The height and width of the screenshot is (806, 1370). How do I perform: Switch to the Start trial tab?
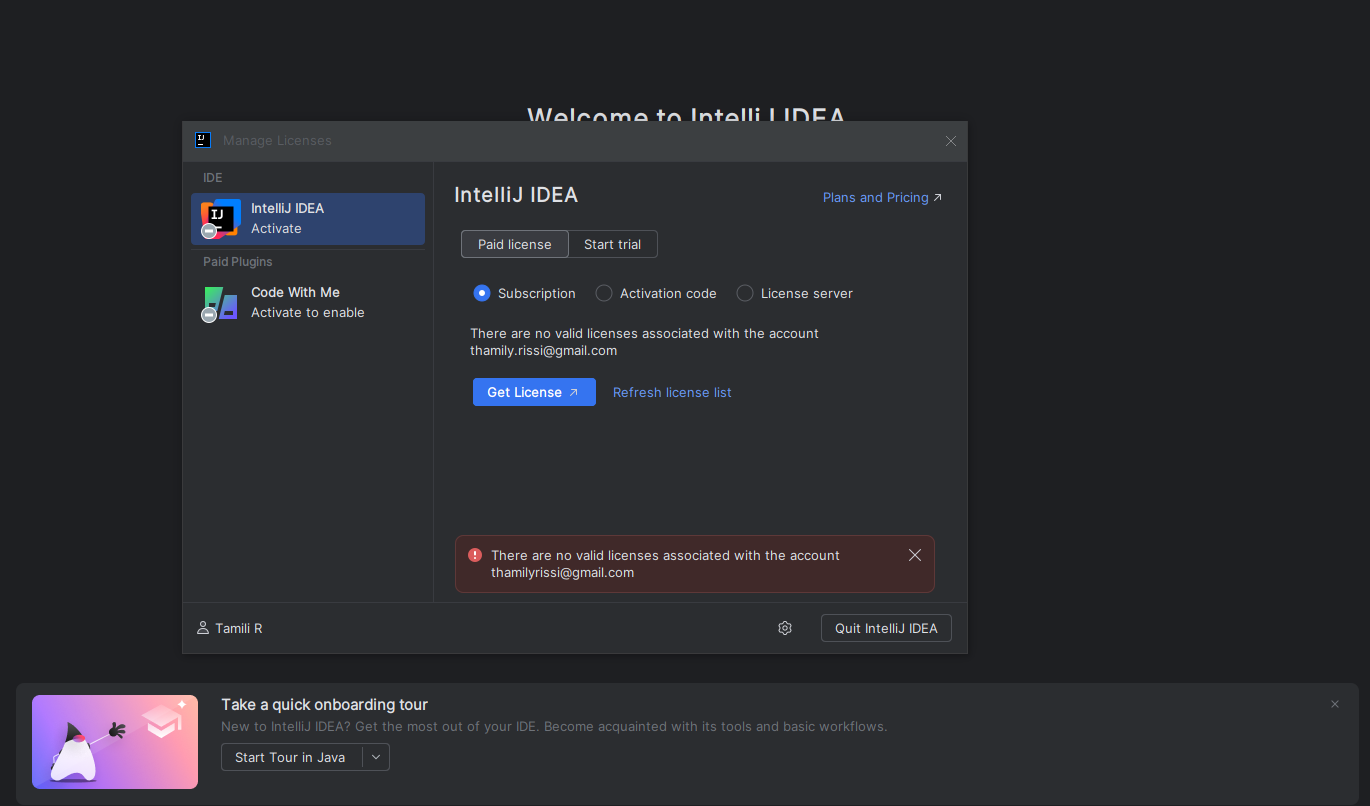[x=612, y=244]
